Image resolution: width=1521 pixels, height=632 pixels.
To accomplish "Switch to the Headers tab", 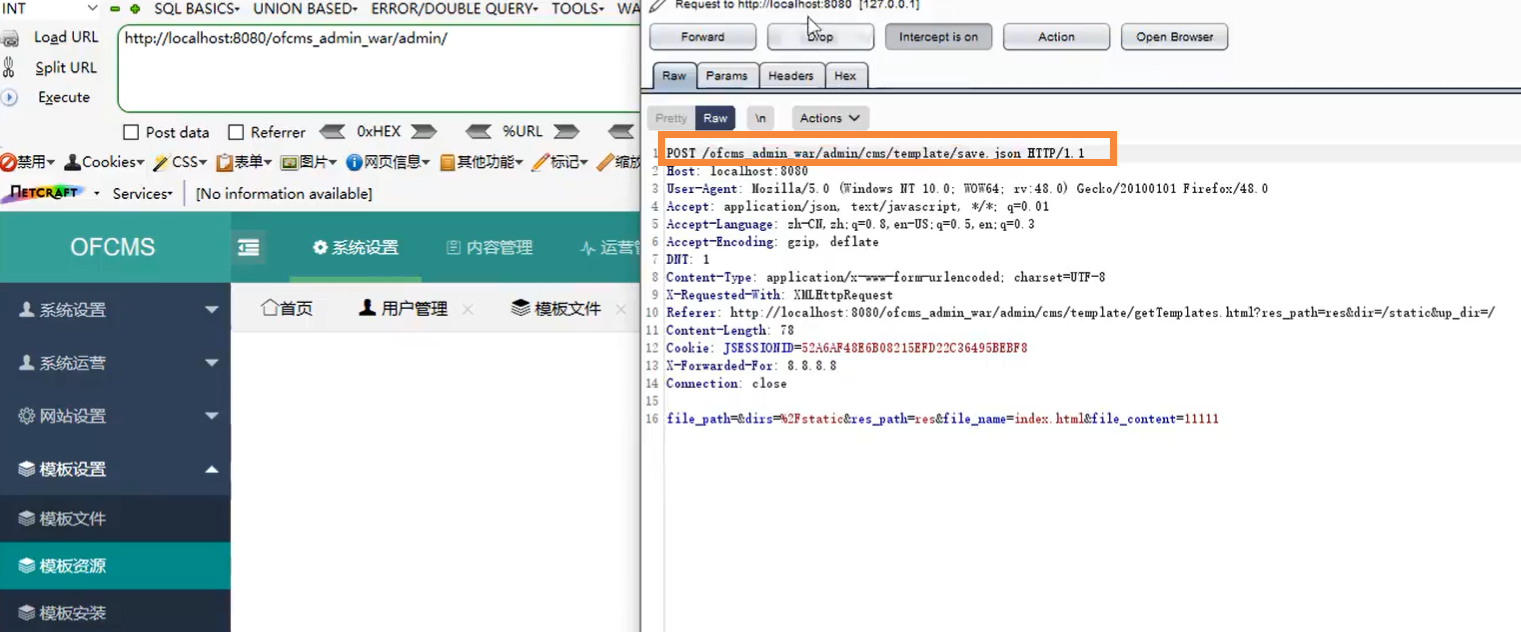I will pos(791,76).
